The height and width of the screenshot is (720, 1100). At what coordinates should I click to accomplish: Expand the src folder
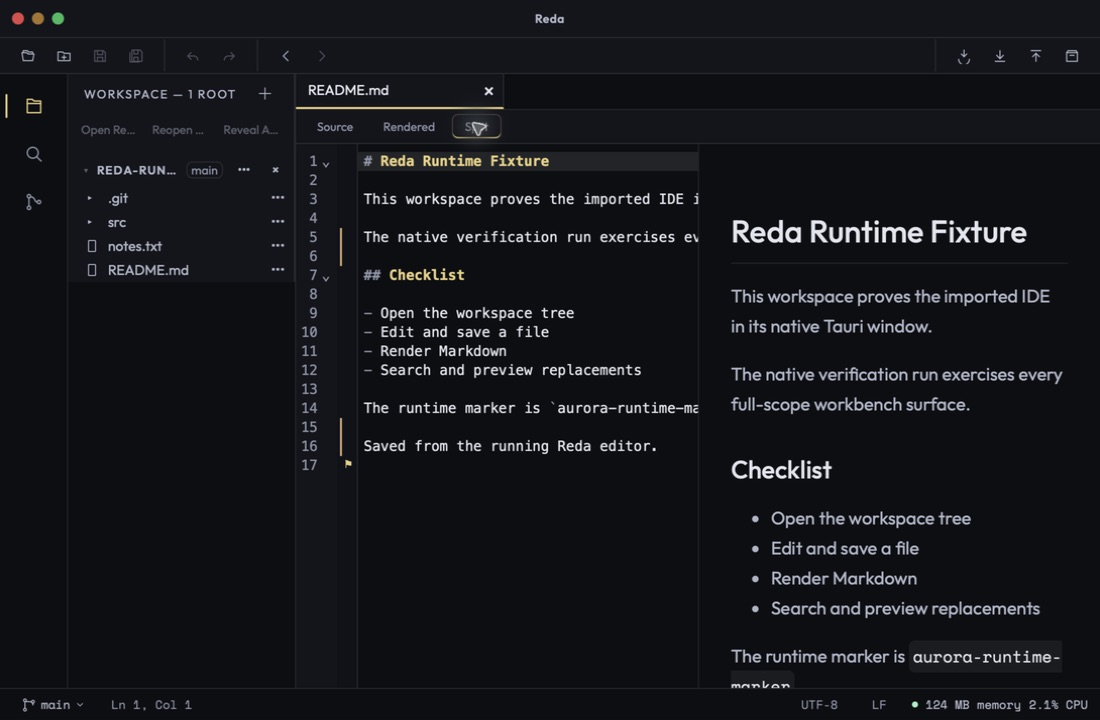pos(90,222)
